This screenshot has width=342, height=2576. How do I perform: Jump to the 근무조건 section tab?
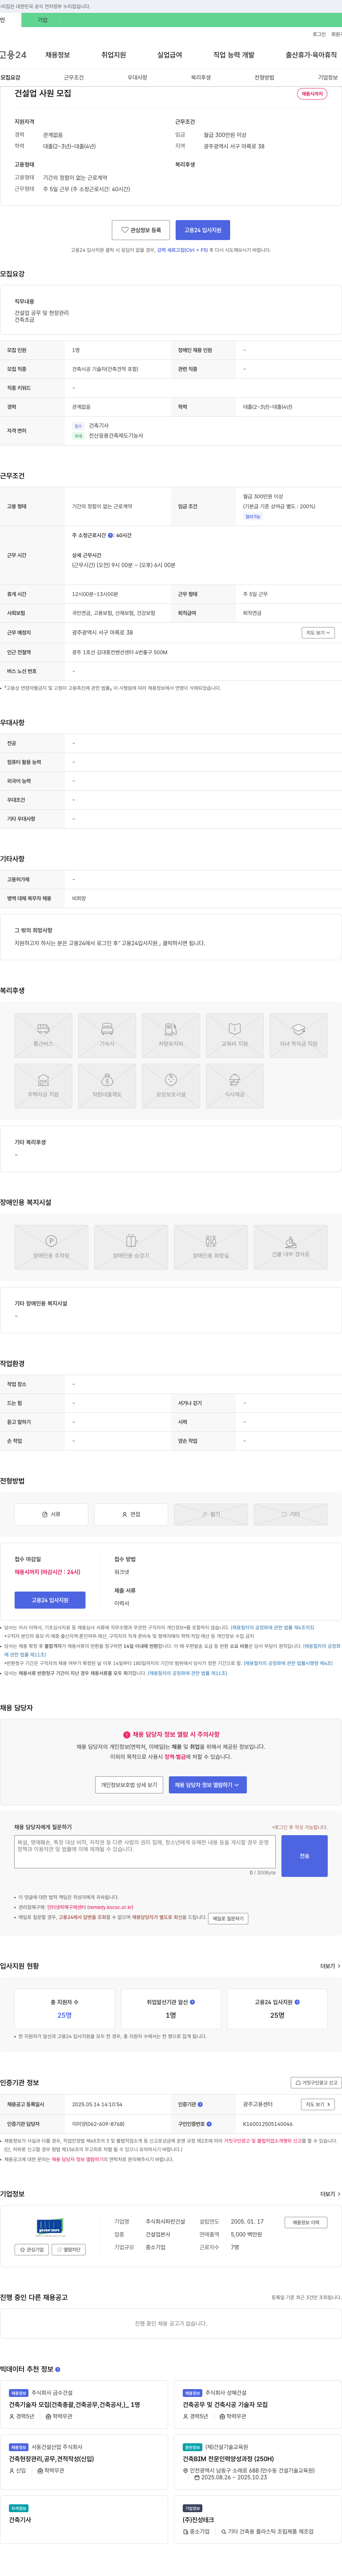(x=74, y=77)
